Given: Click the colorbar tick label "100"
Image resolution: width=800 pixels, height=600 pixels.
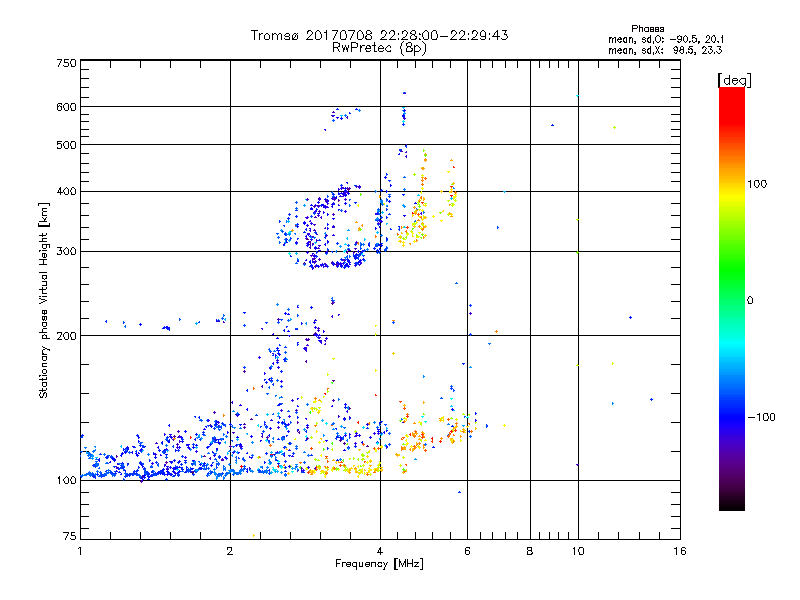Looking at the screenshot, I should point(757,184).
